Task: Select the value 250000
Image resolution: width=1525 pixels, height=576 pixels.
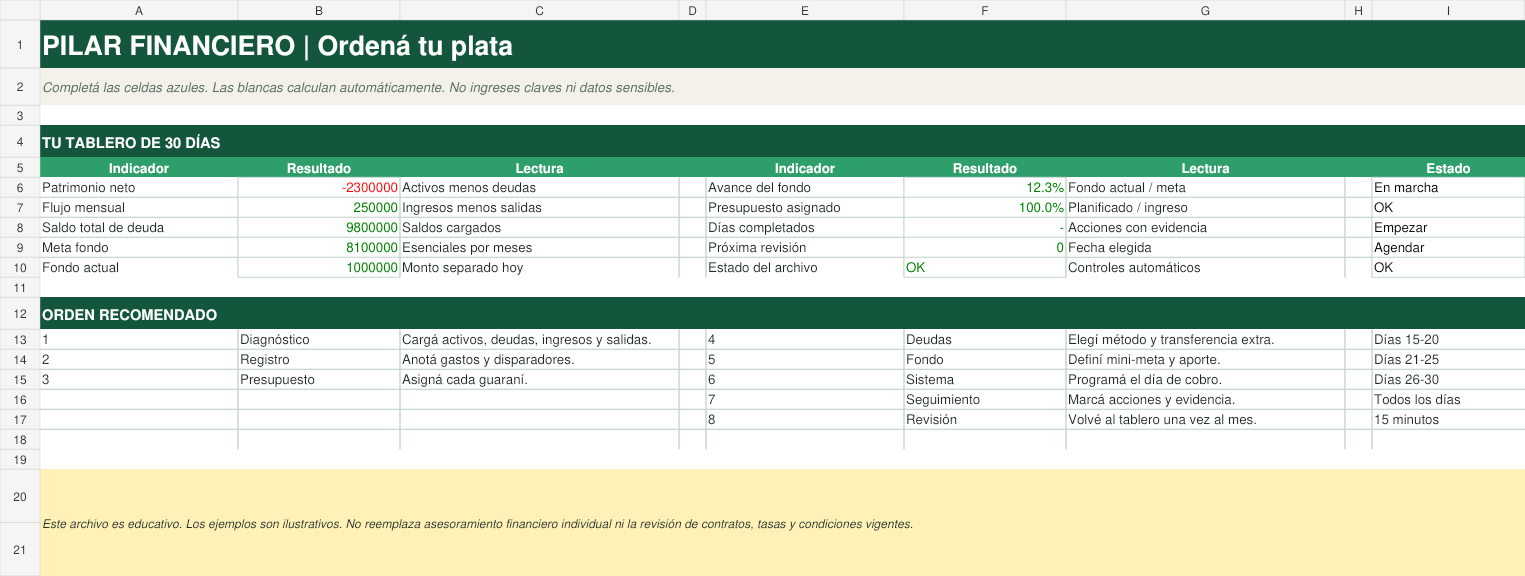Action: click(x=319, y=208)
